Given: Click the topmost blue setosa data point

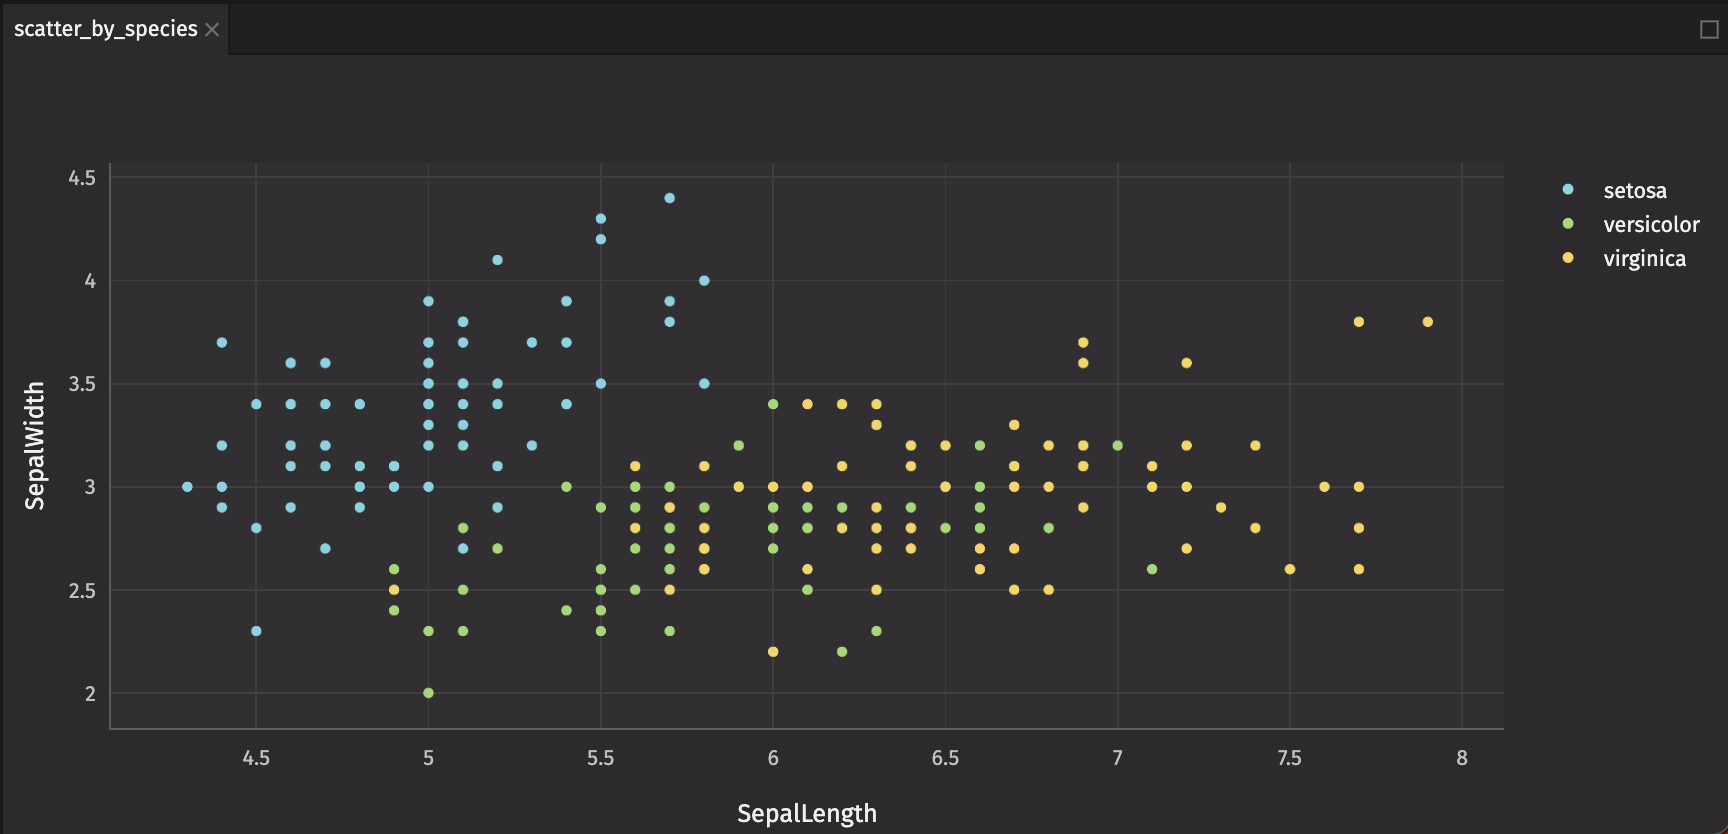Looking at the screenshot, I should (670, 198).
